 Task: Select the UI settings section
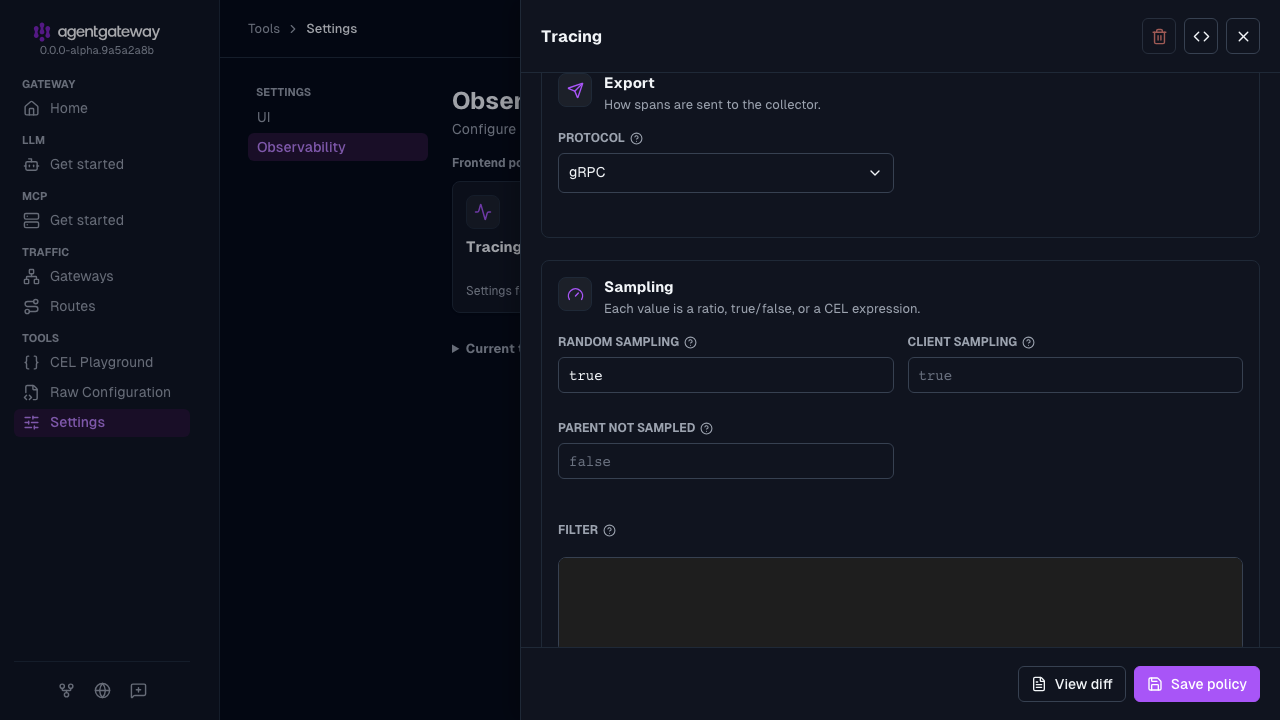338,117
